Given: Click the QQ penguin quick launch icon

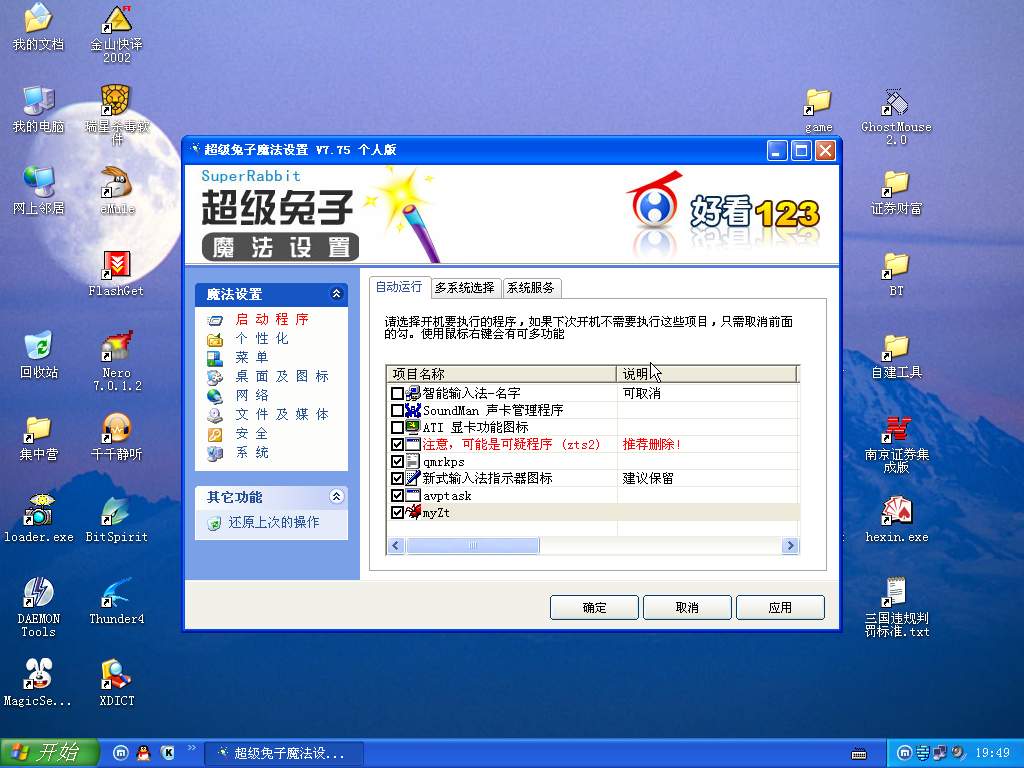Looking at the screenshot, I should pyautogui.click(x=143, y=753).
